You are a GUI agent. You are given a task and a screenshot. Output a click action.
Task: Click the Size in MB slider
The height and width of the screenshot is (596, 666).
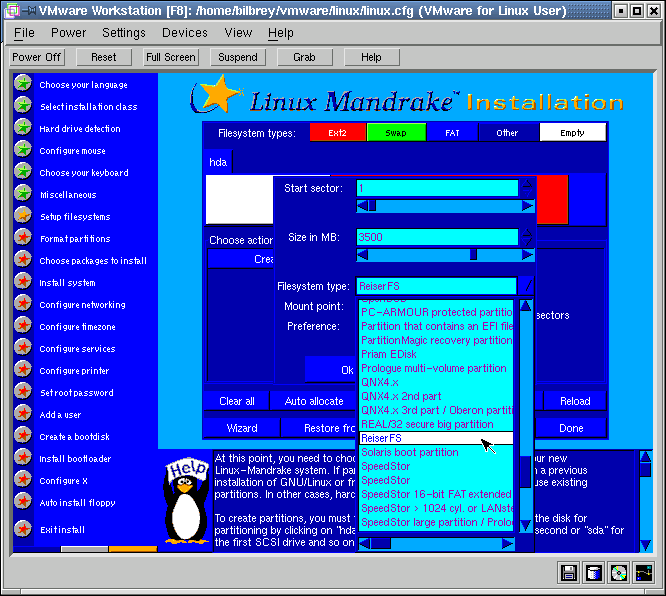click(445, 255)
